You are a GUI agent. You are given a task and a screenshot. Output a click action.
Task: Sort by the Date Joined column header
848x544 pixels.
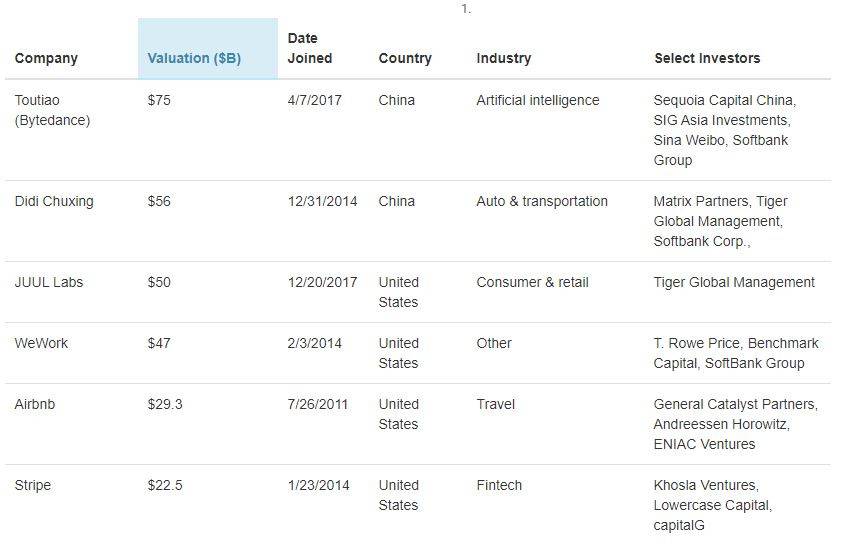tap(310, 48)
